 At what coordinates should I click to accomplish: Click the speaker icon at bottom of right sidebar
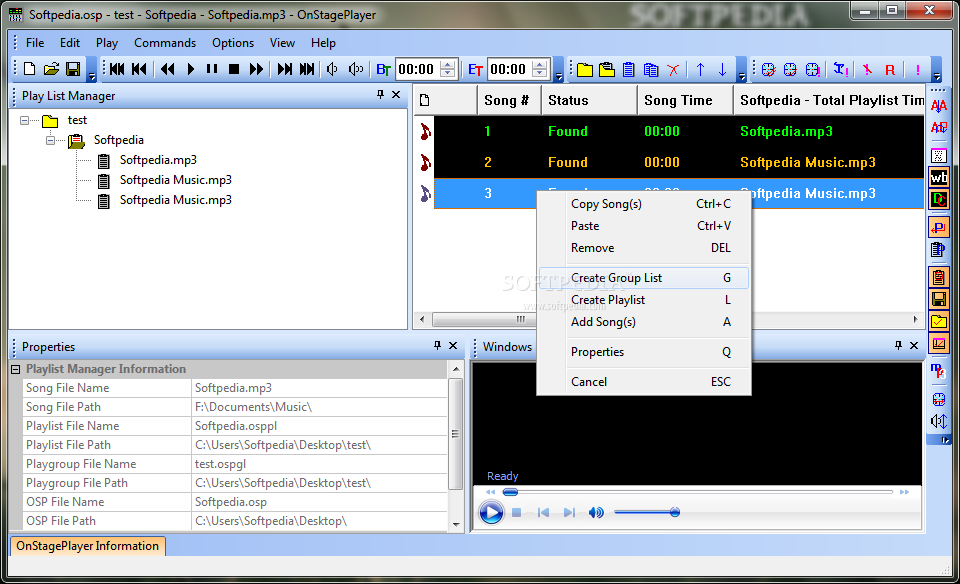939,421
